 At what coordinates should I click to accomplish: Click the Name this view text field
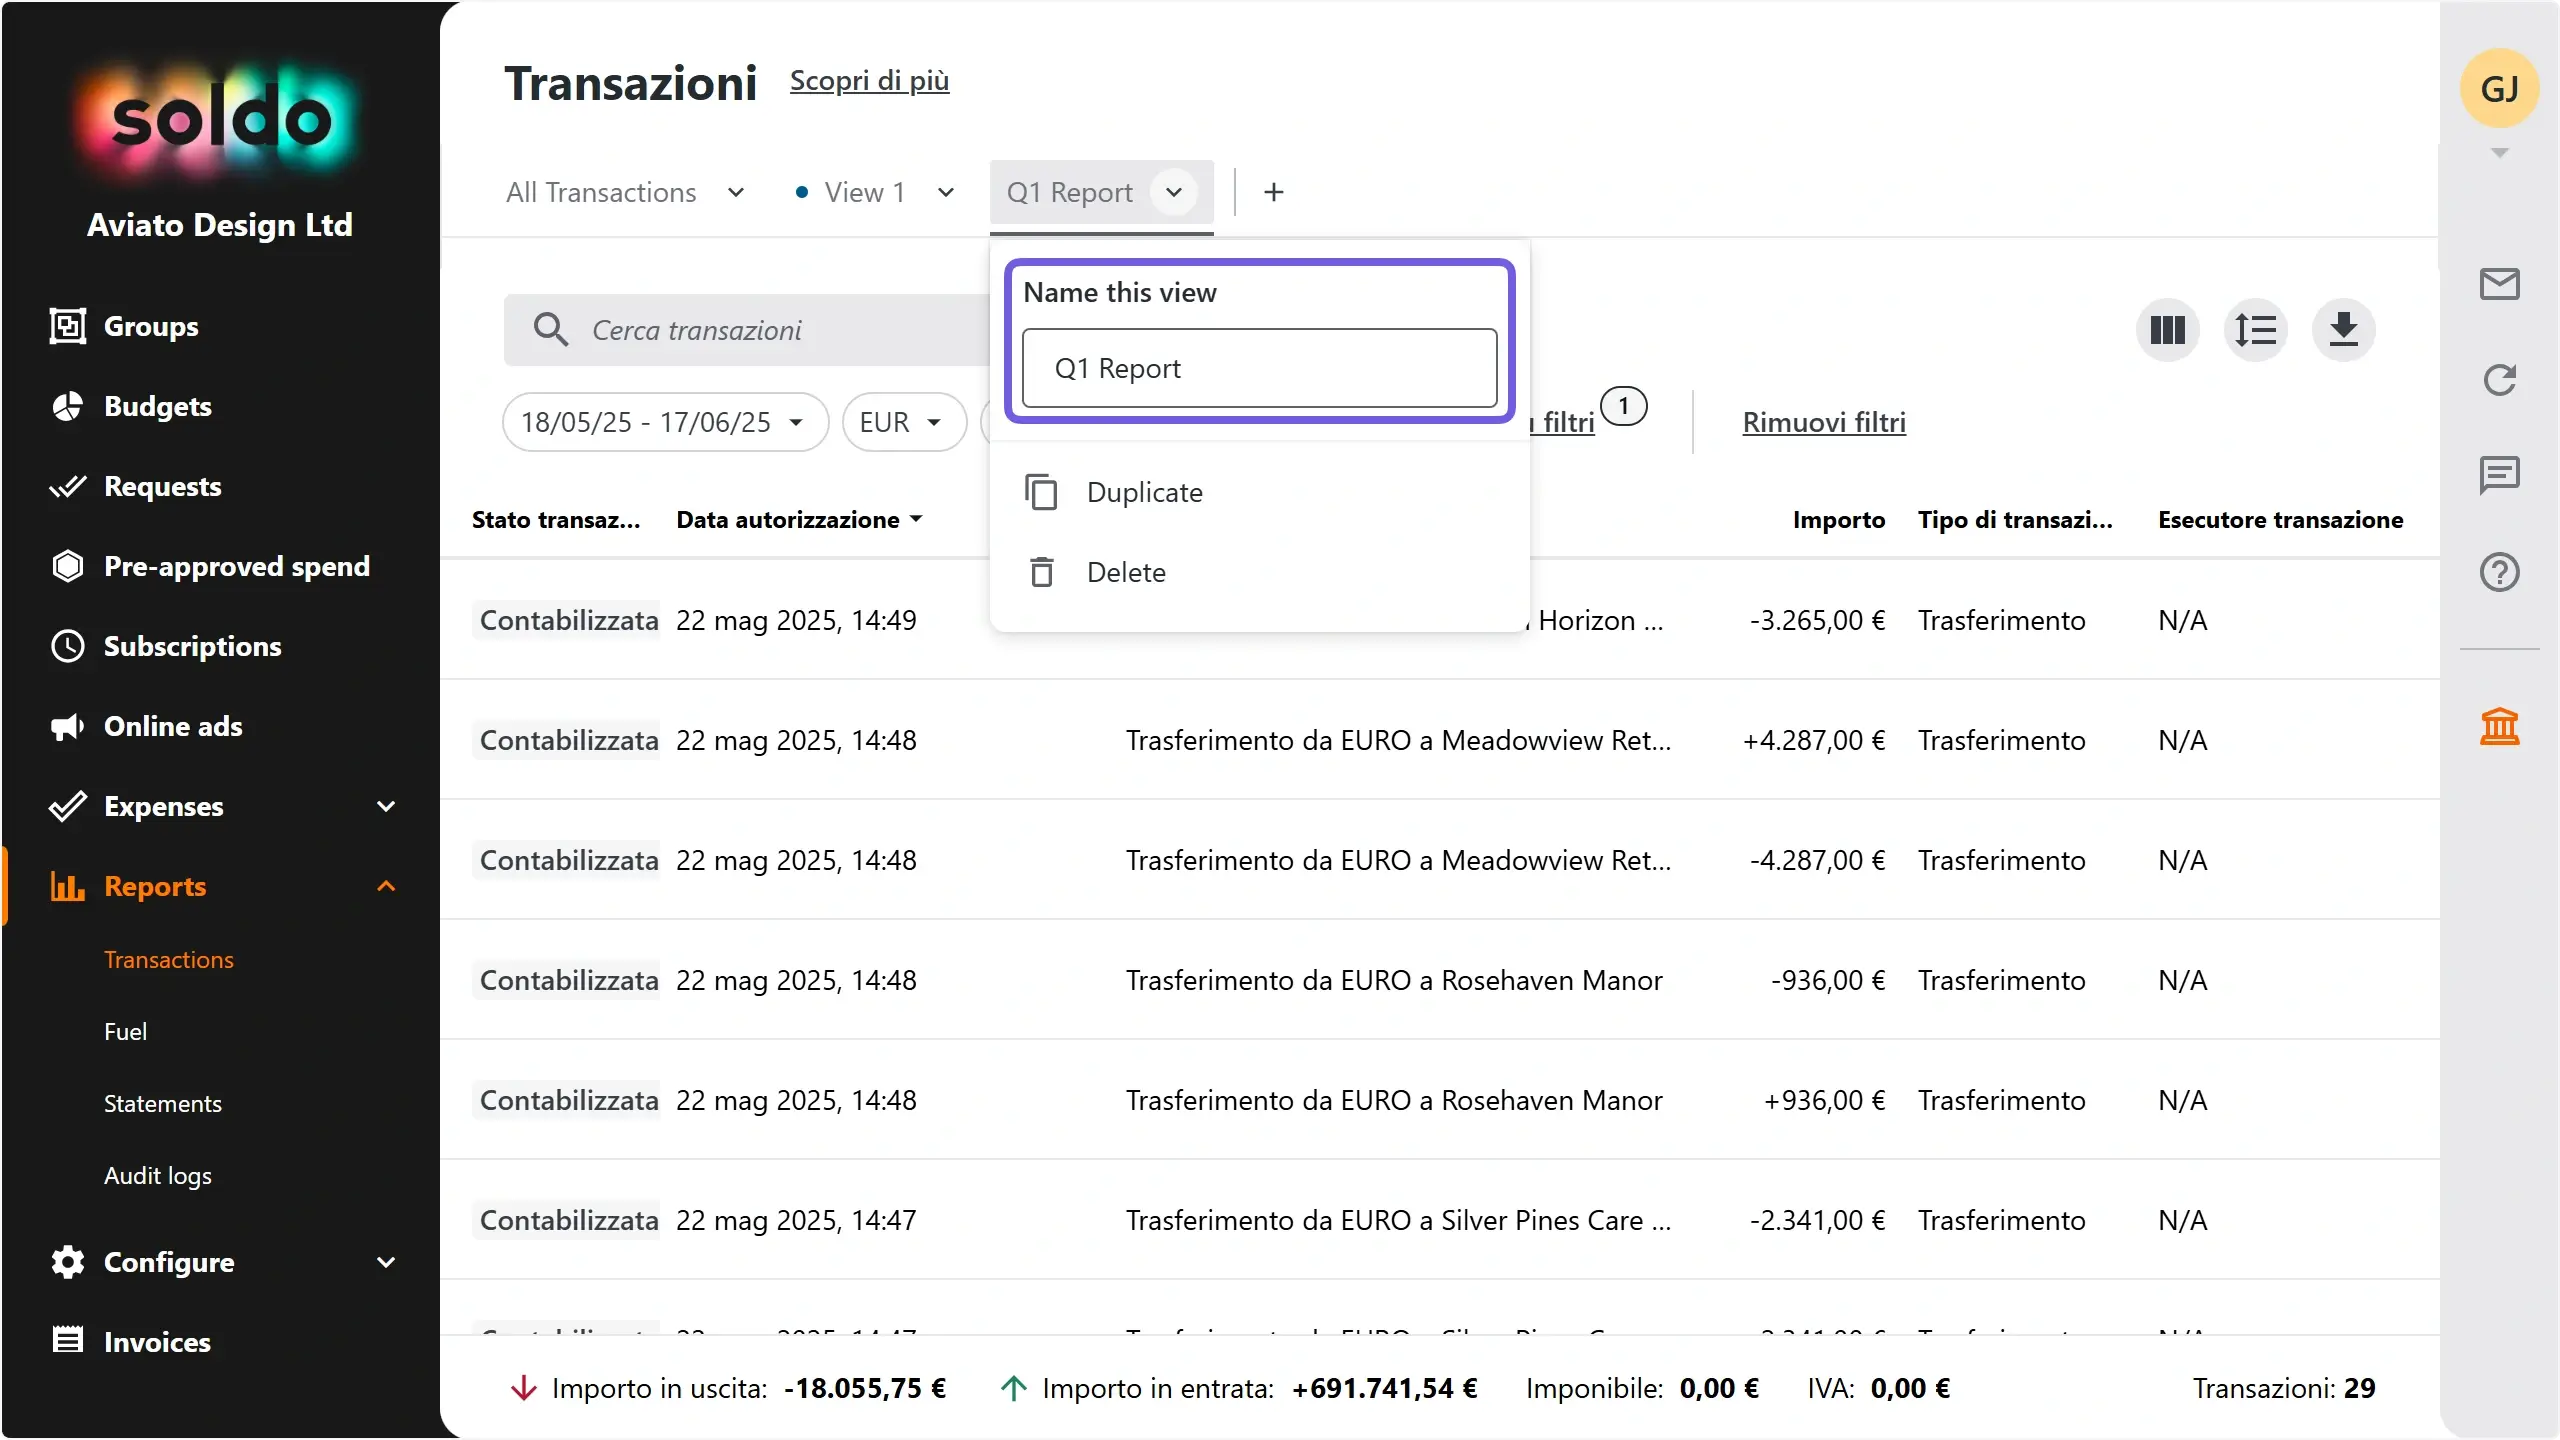coord(1259,368)
